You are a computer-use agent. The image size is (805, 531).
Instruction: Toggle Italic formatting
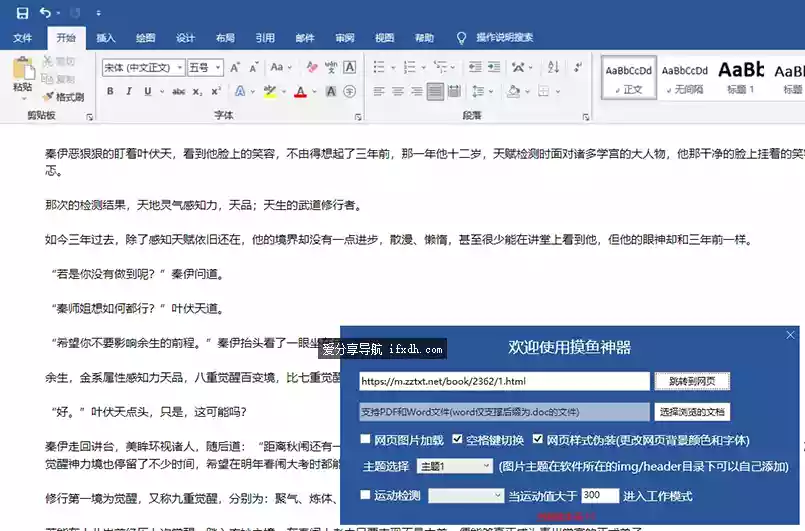129,91
